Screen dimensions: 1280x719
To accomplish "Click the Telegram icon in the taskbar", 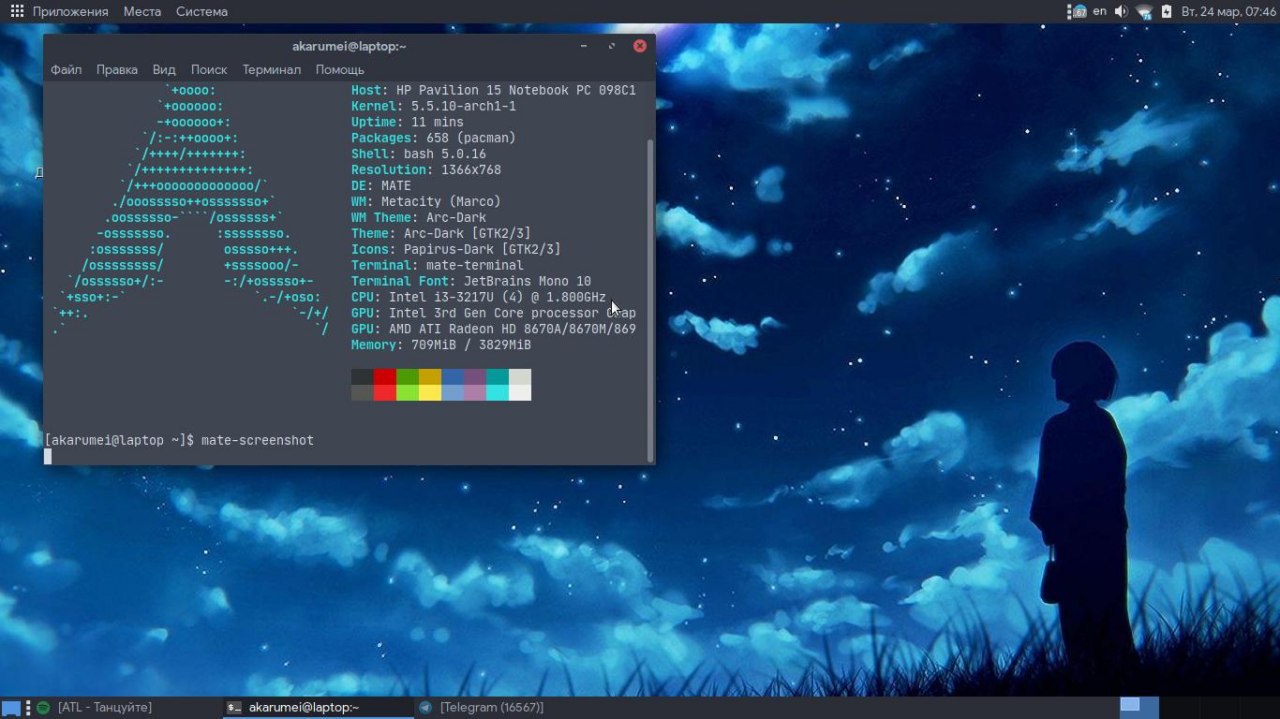I will (x=425, y=708).
